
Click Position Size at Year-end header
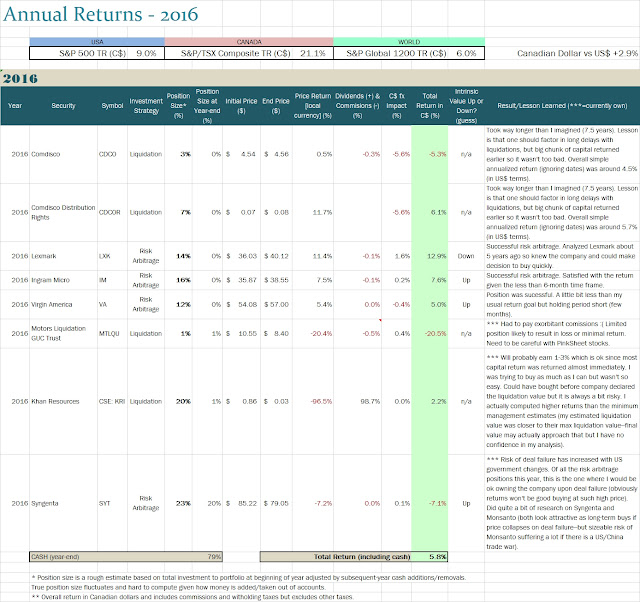(x=207, y=106)
